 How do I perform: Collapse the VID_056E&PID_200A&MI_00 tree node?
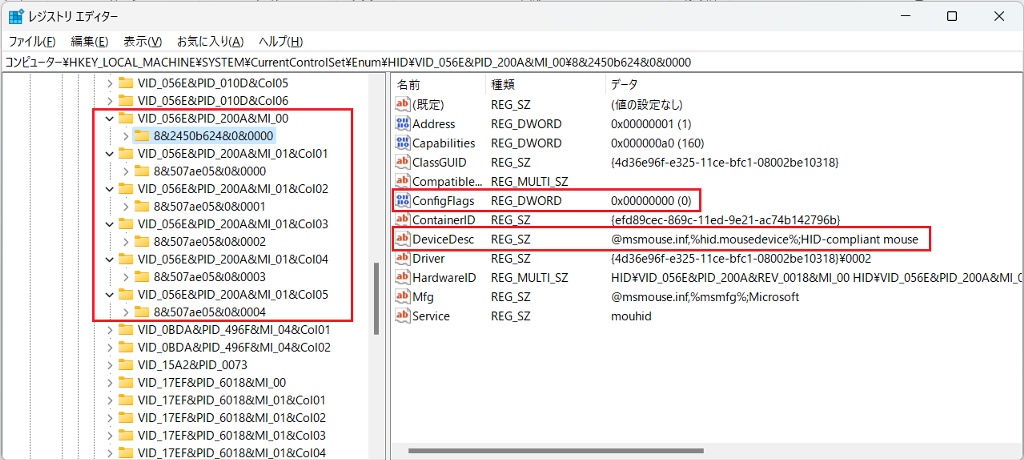[x=109, y=118]
